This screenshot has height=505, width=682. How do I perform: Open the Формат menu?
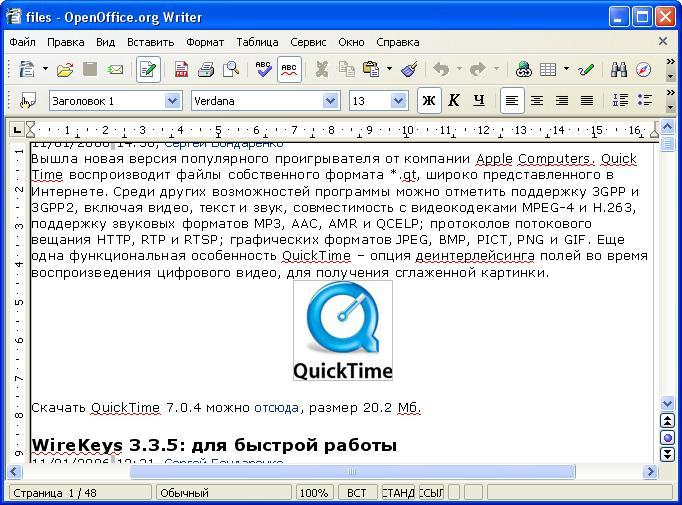click(x=205, y=42)
